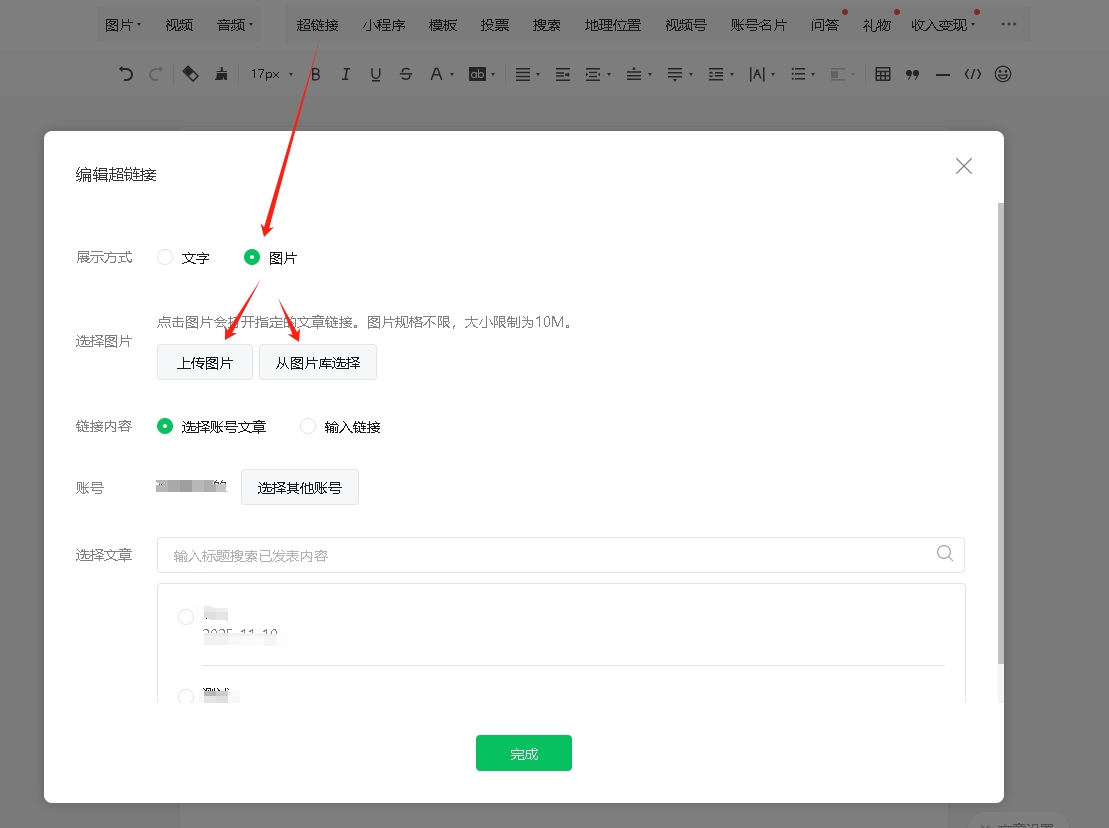This screenshot has width=1109, height=828.
Task: Click the 上传图片 button
Action: tap(205, 363)
